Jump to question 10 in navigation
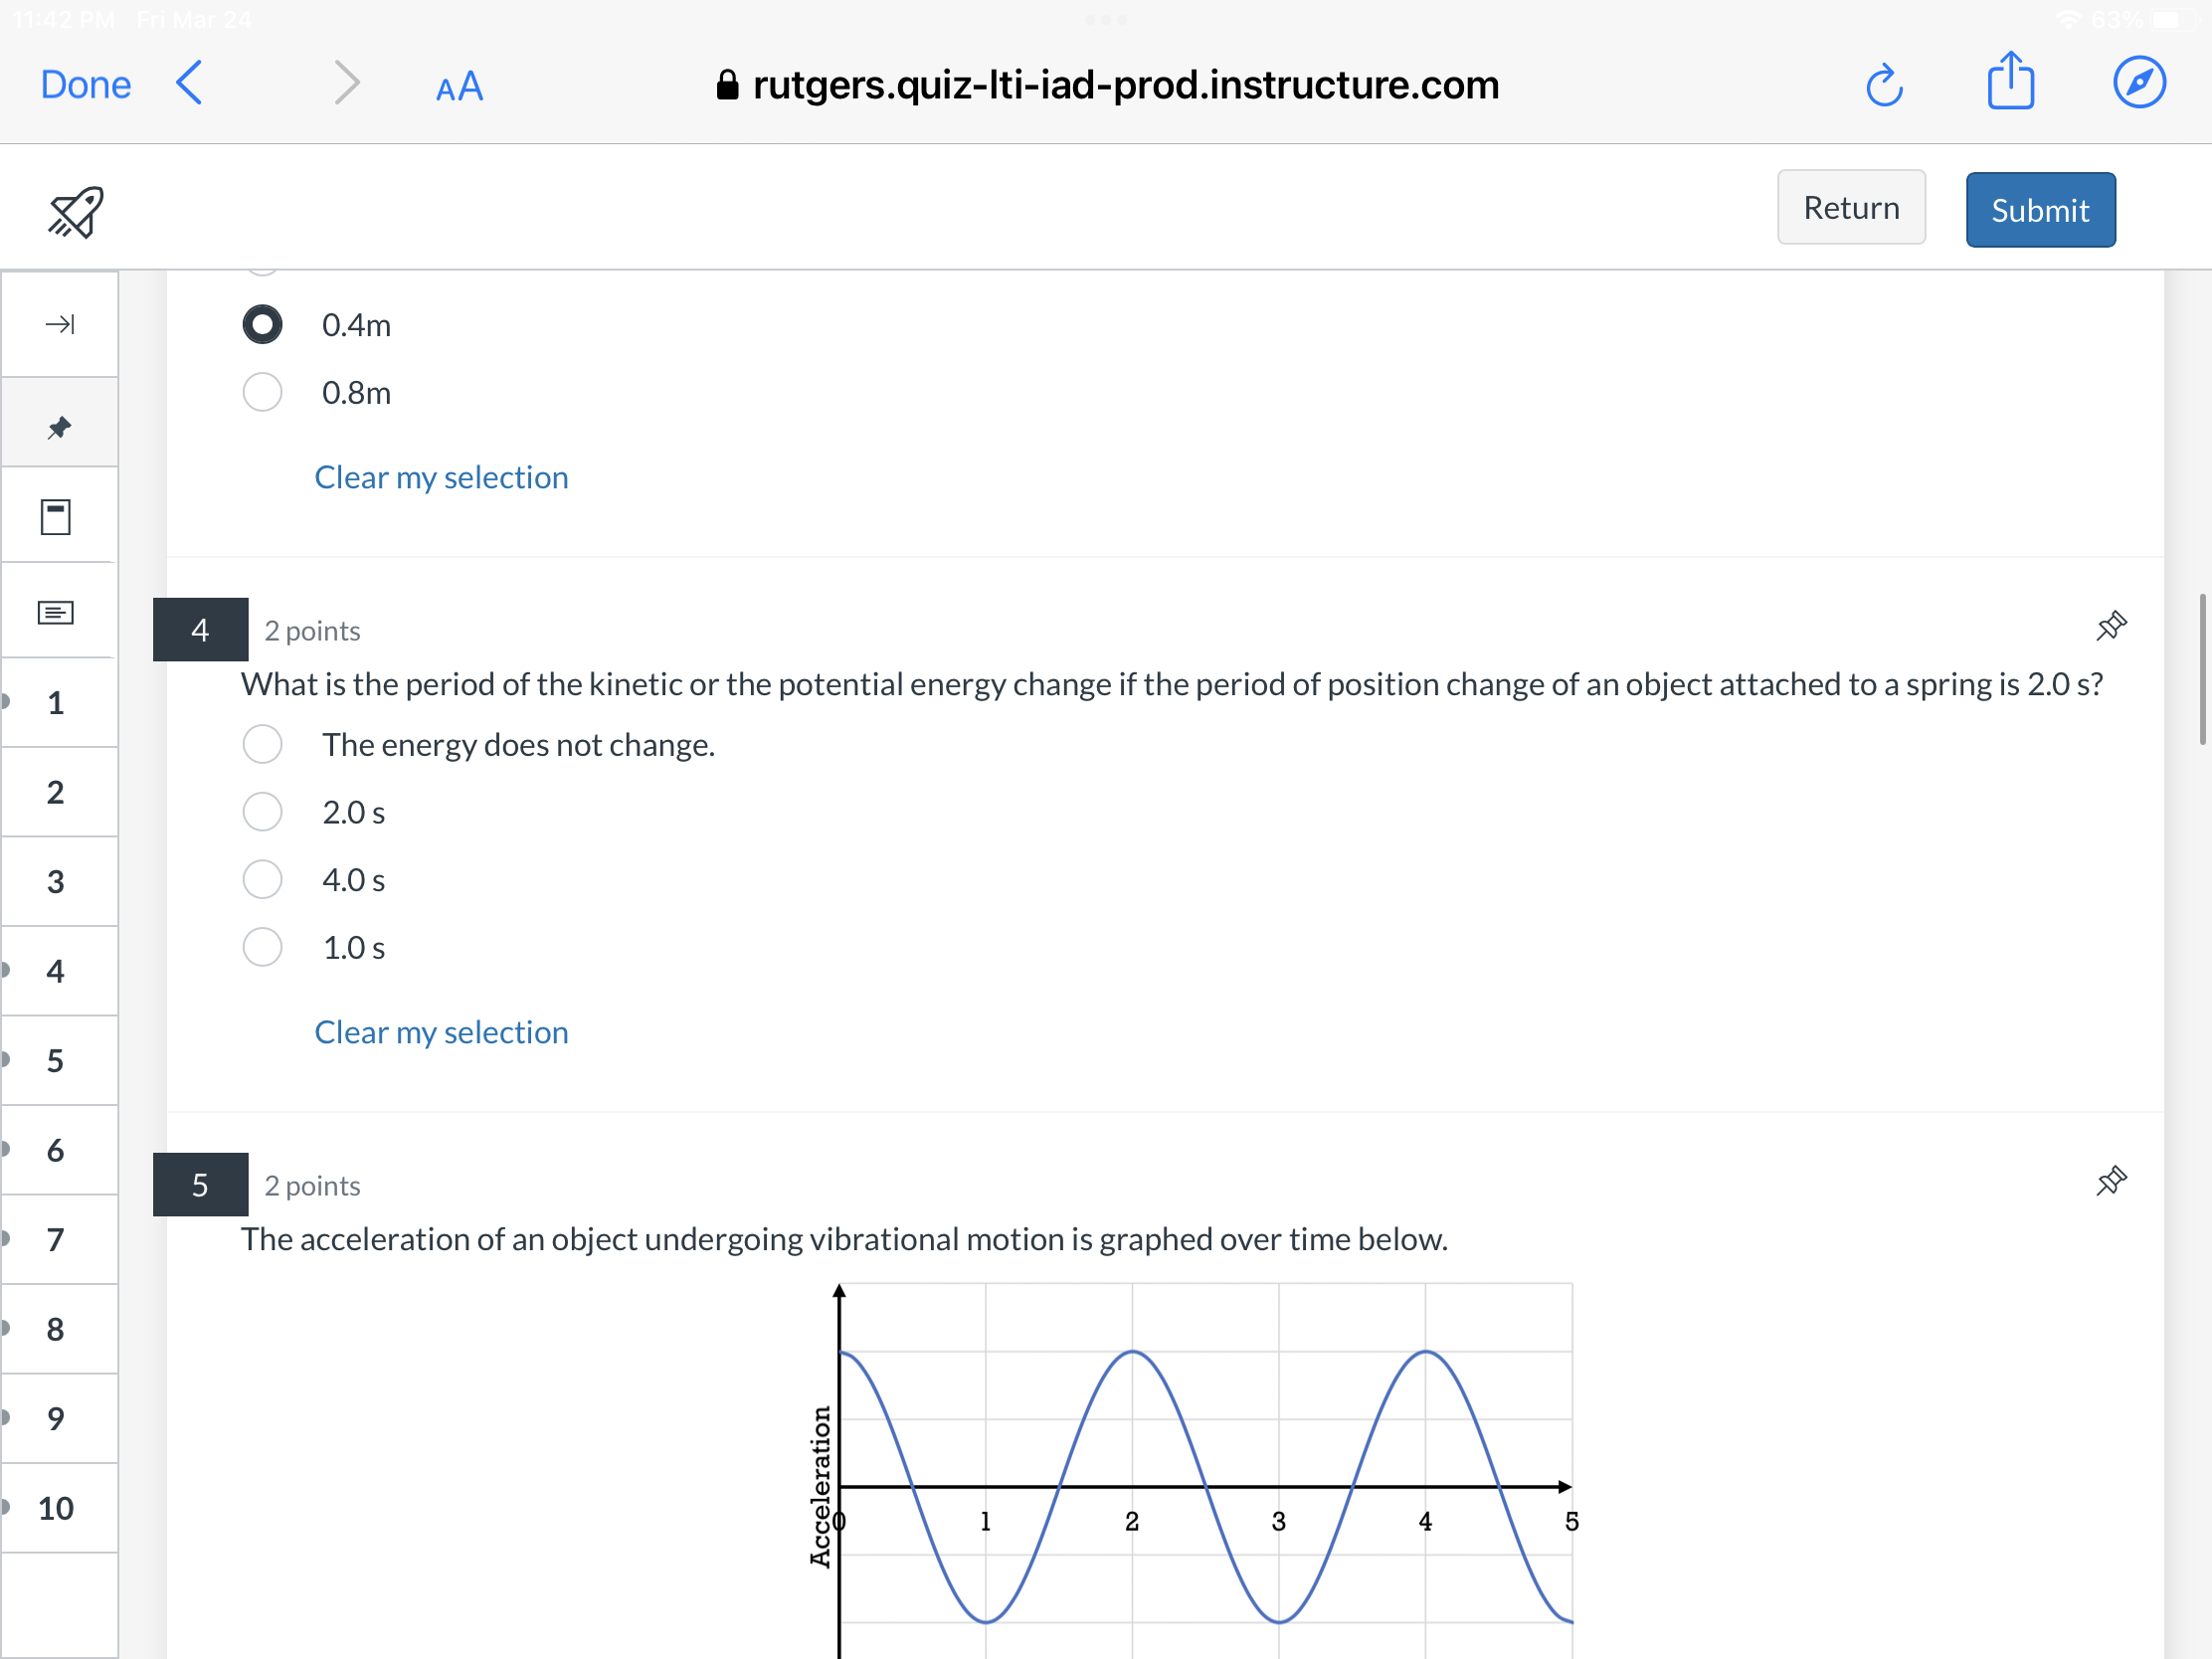This screenshot has height=1659, width=2212. pos(58,1508)
